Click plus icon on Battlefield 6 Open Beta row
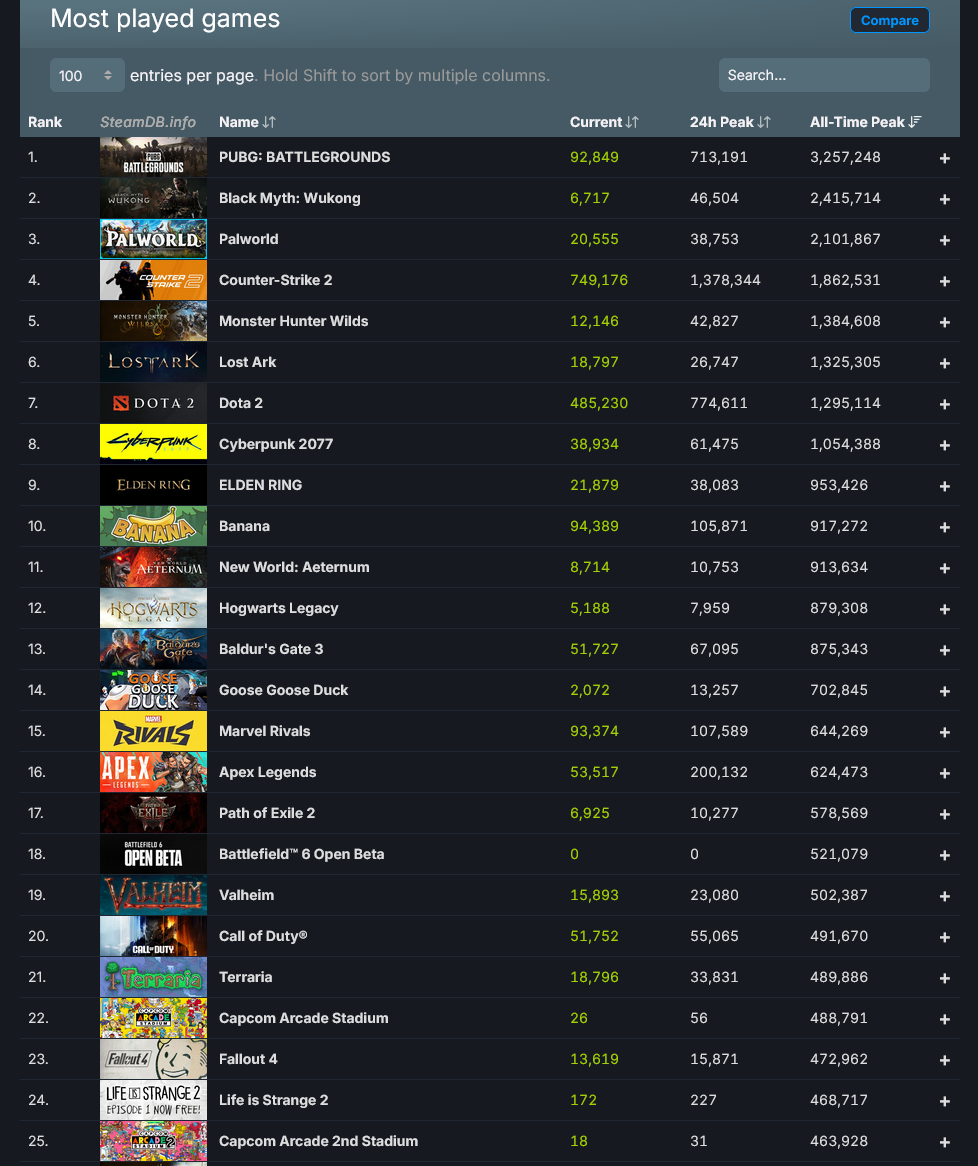The height and width of the screenshot is (1166, 978). click(x=945, y=855)
